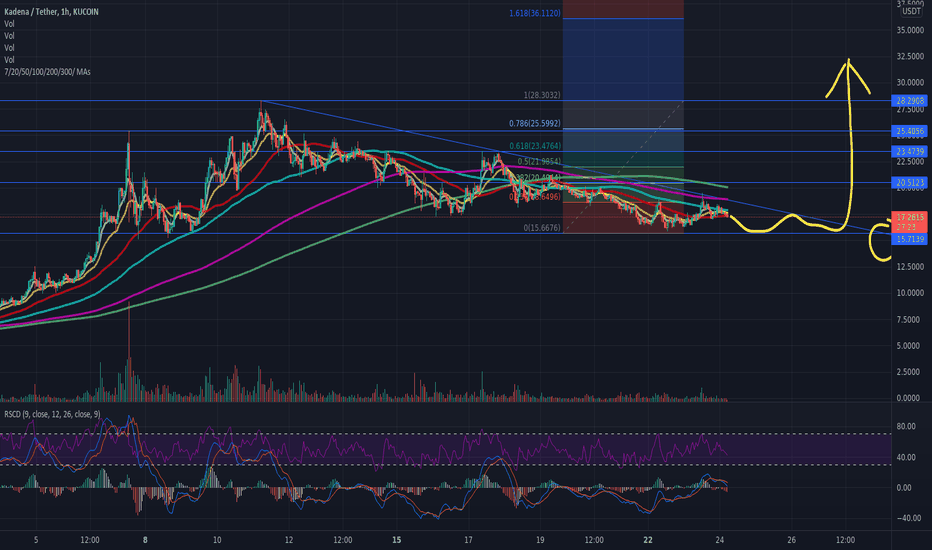The height and width of the screenshot is (550, 932).
Task: Select the 23.4739 price label
Action: pos(910,152)
